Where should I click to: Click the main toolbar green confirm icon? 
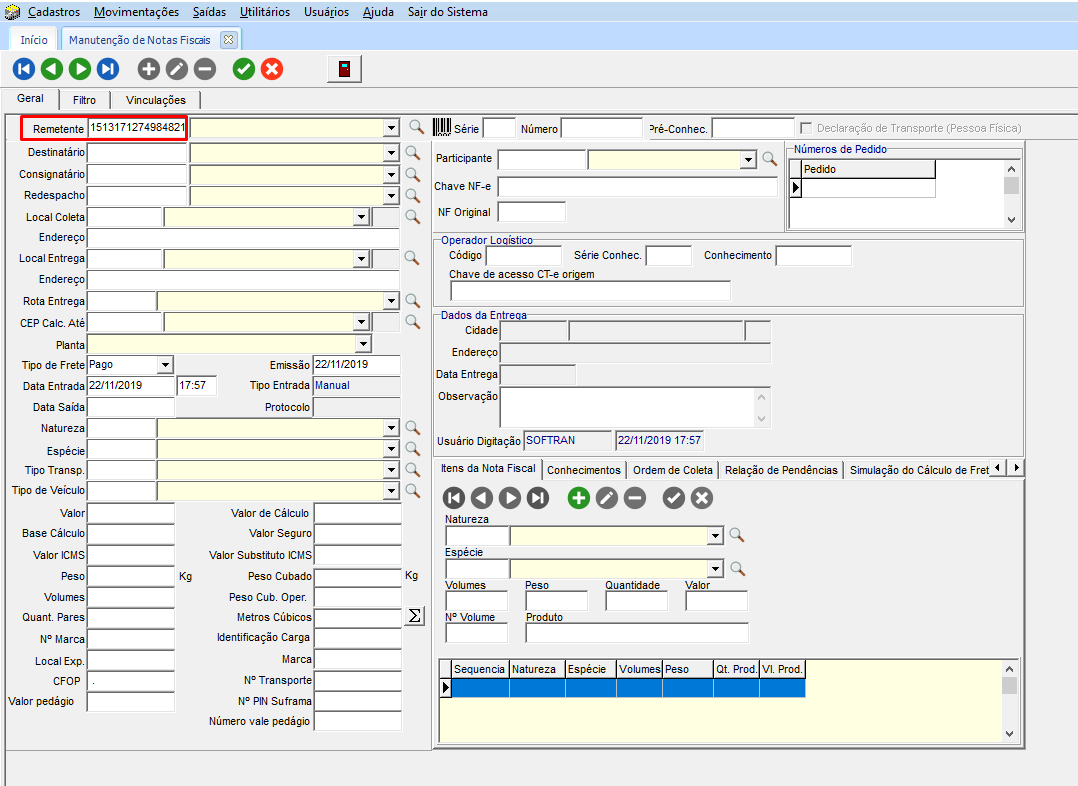[244, 69]
